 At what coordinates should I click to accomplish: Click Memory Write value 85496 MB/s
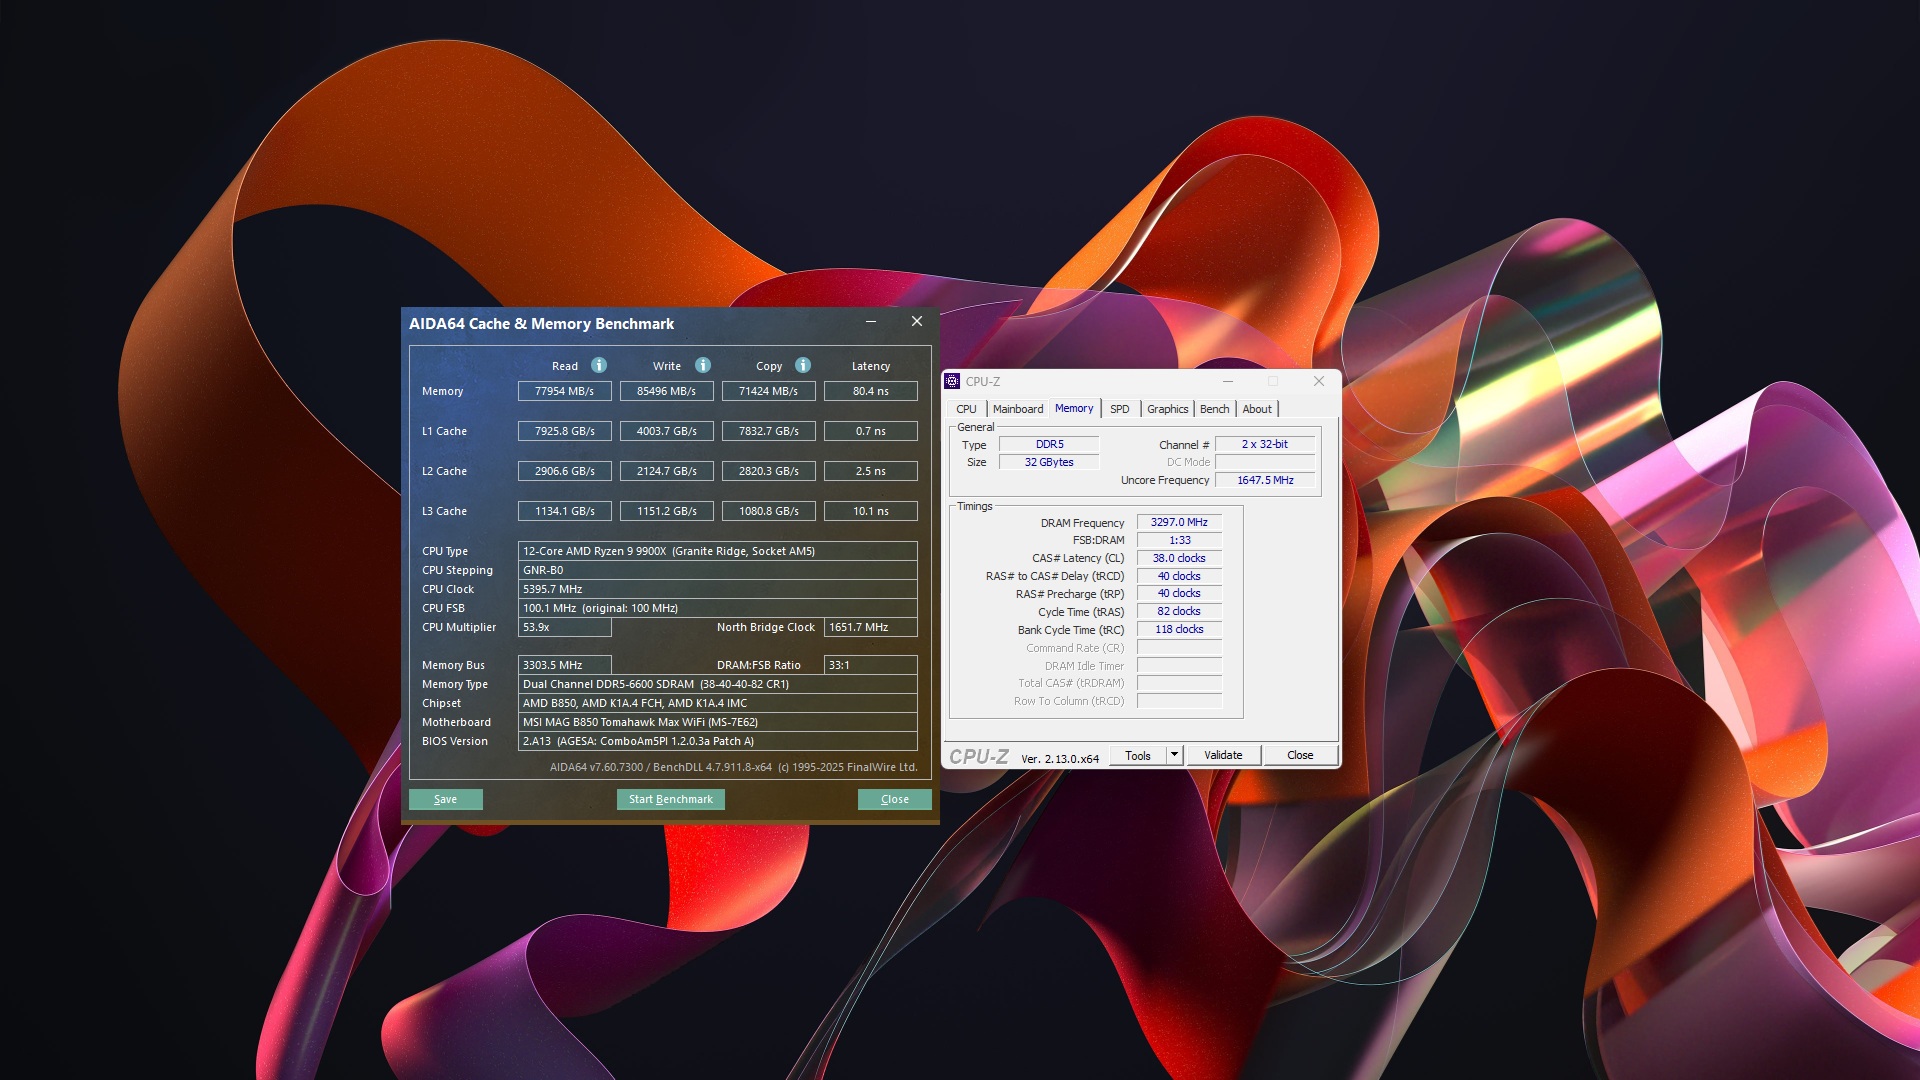click(667, 391)
